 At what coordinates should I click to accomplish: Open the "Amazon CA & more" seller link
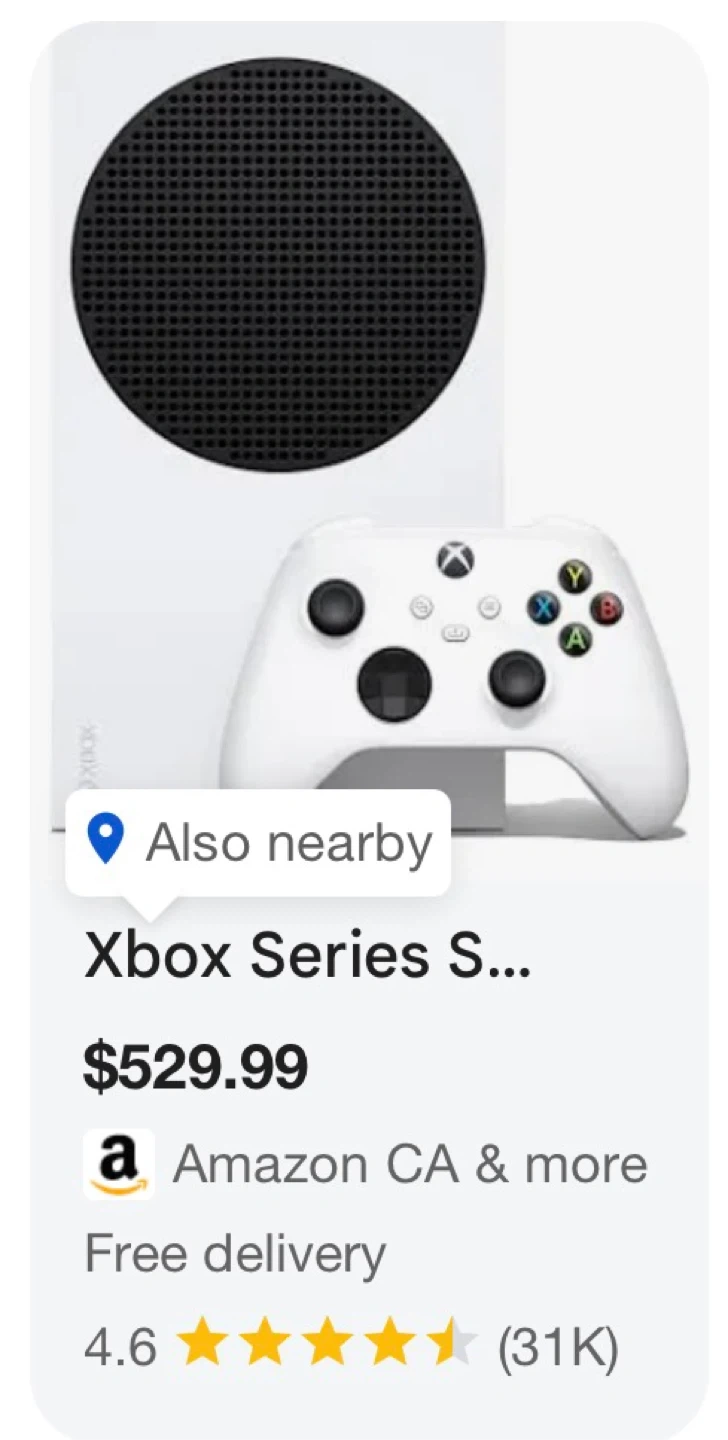pyautogui.click(x=410, y=1165)
